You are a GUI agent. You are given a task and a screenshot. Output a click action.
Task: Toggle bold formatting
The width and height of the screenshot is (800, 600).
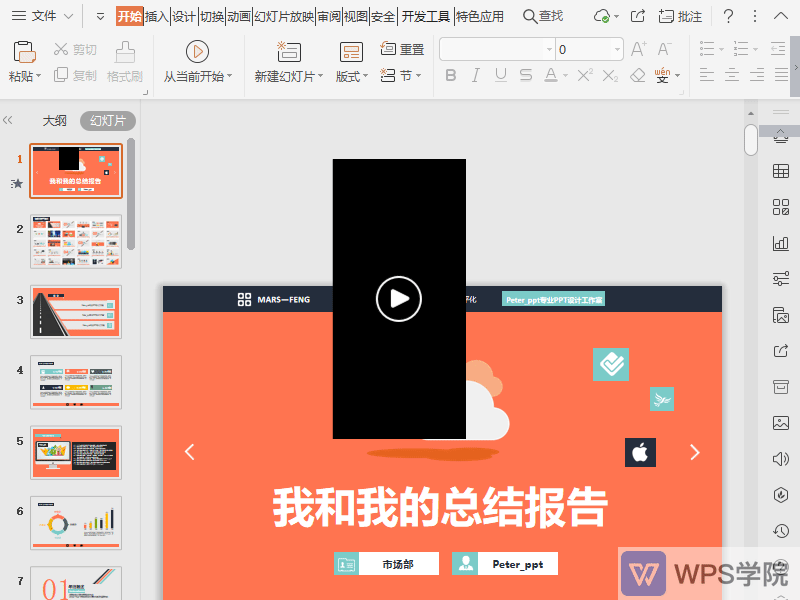(x=450, y=75)
